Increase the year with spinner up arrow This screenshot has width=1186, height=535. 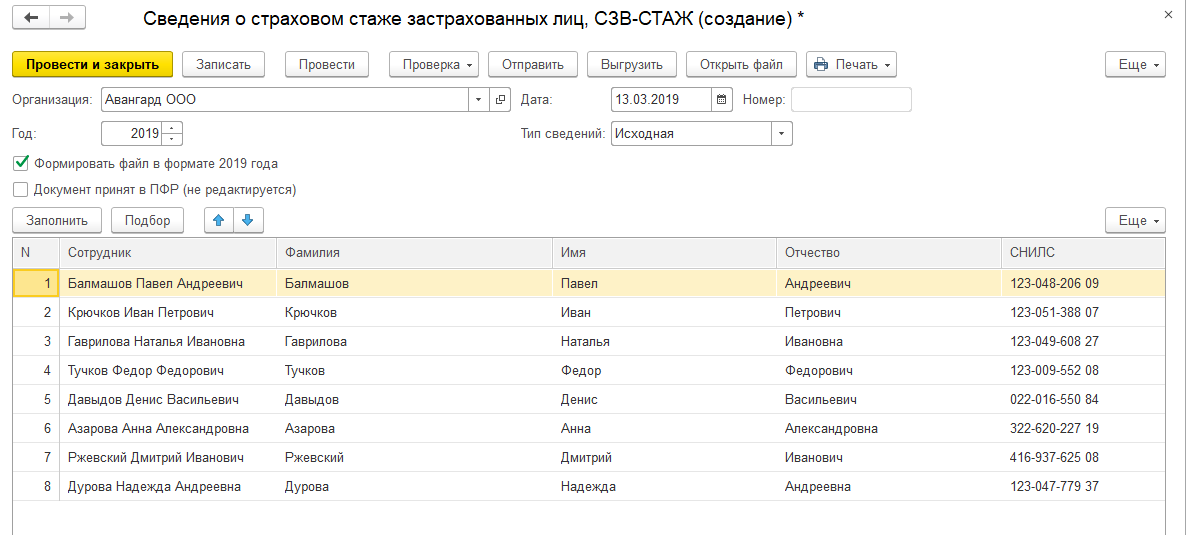[174, 127]
